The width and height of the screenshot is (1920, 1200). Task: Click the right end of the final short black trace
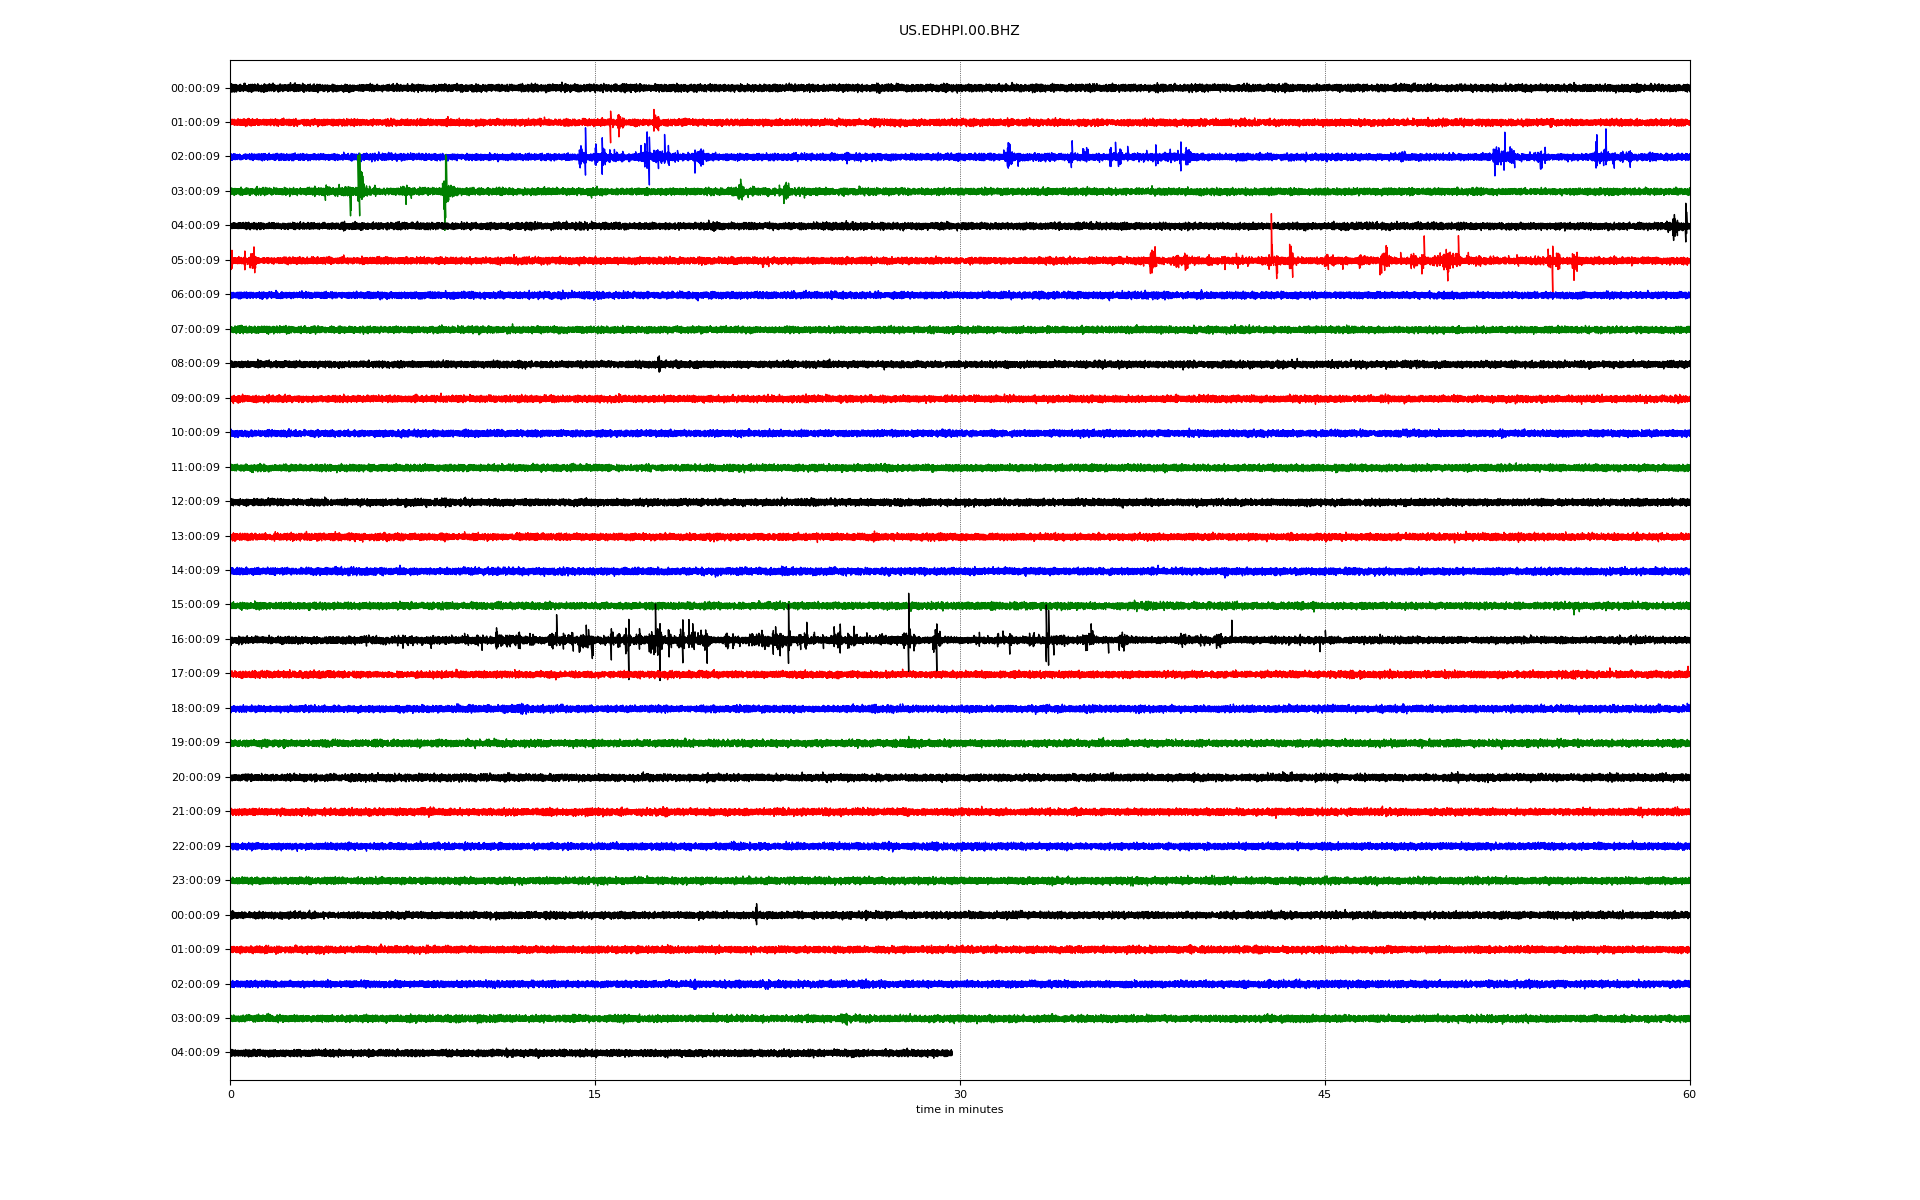tap(951, 1053)
